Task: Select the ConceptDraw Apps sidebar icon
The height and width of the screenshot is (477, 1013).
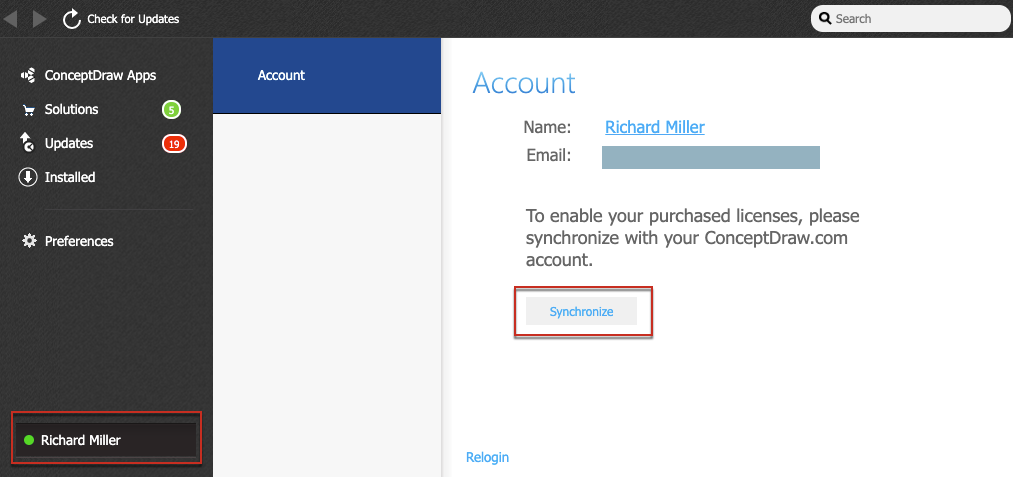Action: (28, 75)
